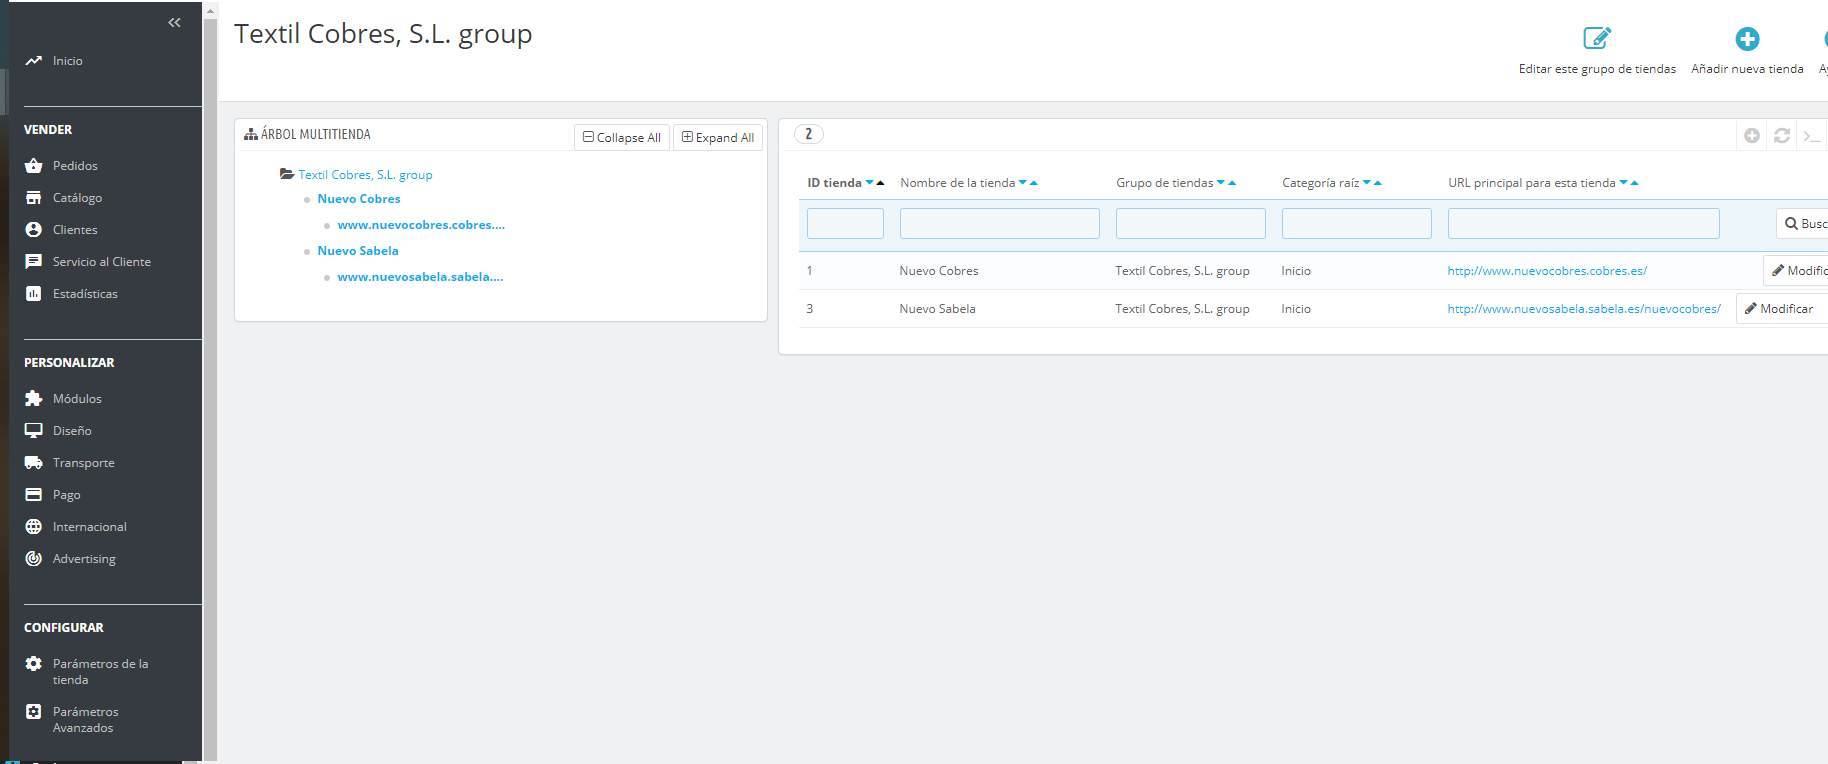Sort Nombre de la tienda ascending

pyautogui.click(x=1034, y=183)
